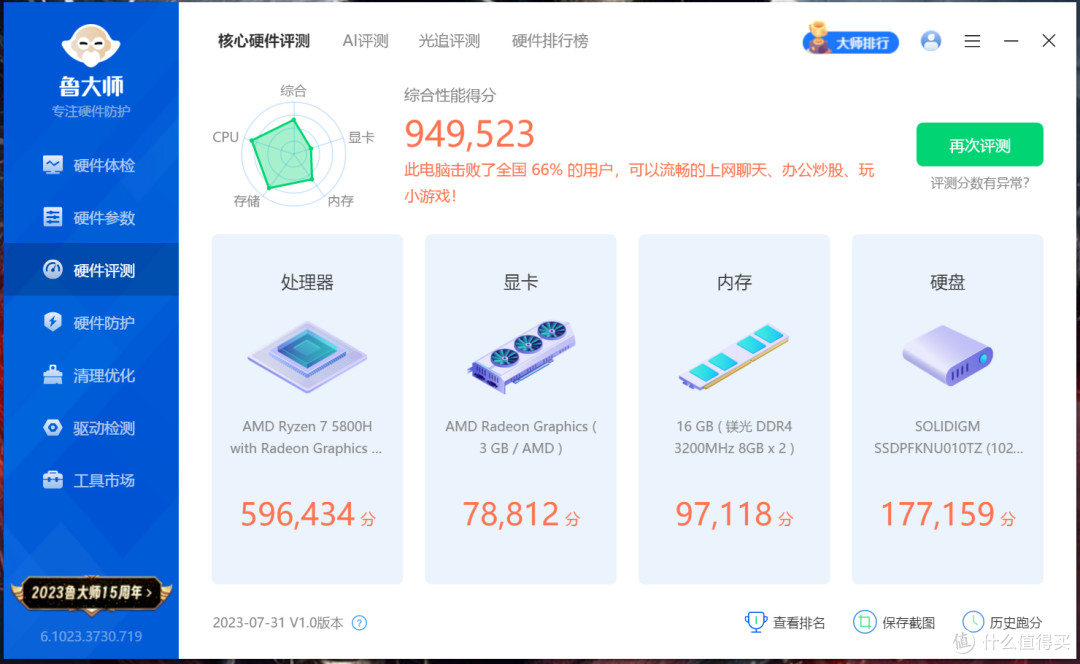The image size is (1080, 664).
Task: Click the 综合性能得分 heading
Action: [x=450, y=95]
